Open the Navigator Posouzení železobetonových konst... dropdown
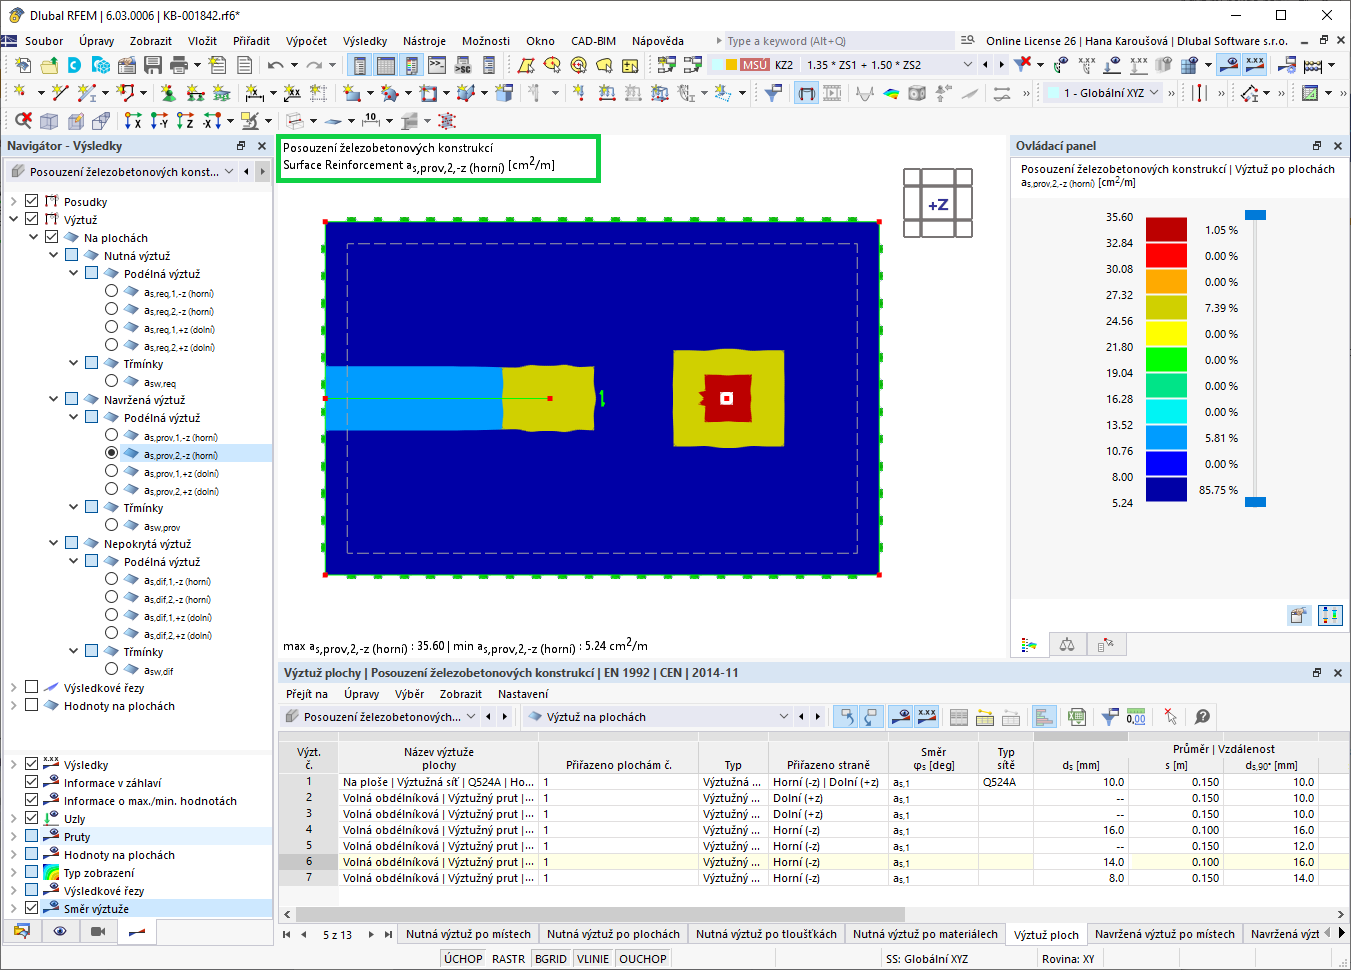The height and width of the screenshot is (970, 1351). pyautogui.click(x=229, y=171)
